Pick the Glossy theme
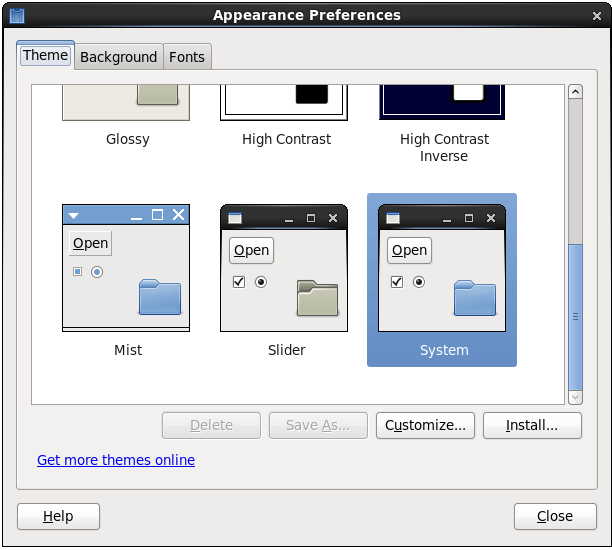 126,104
